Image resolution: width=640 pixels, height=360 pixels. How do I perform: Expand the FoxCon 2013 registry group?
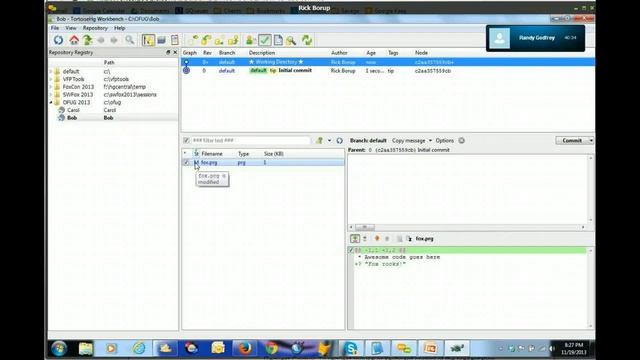[x=51, y=87]
